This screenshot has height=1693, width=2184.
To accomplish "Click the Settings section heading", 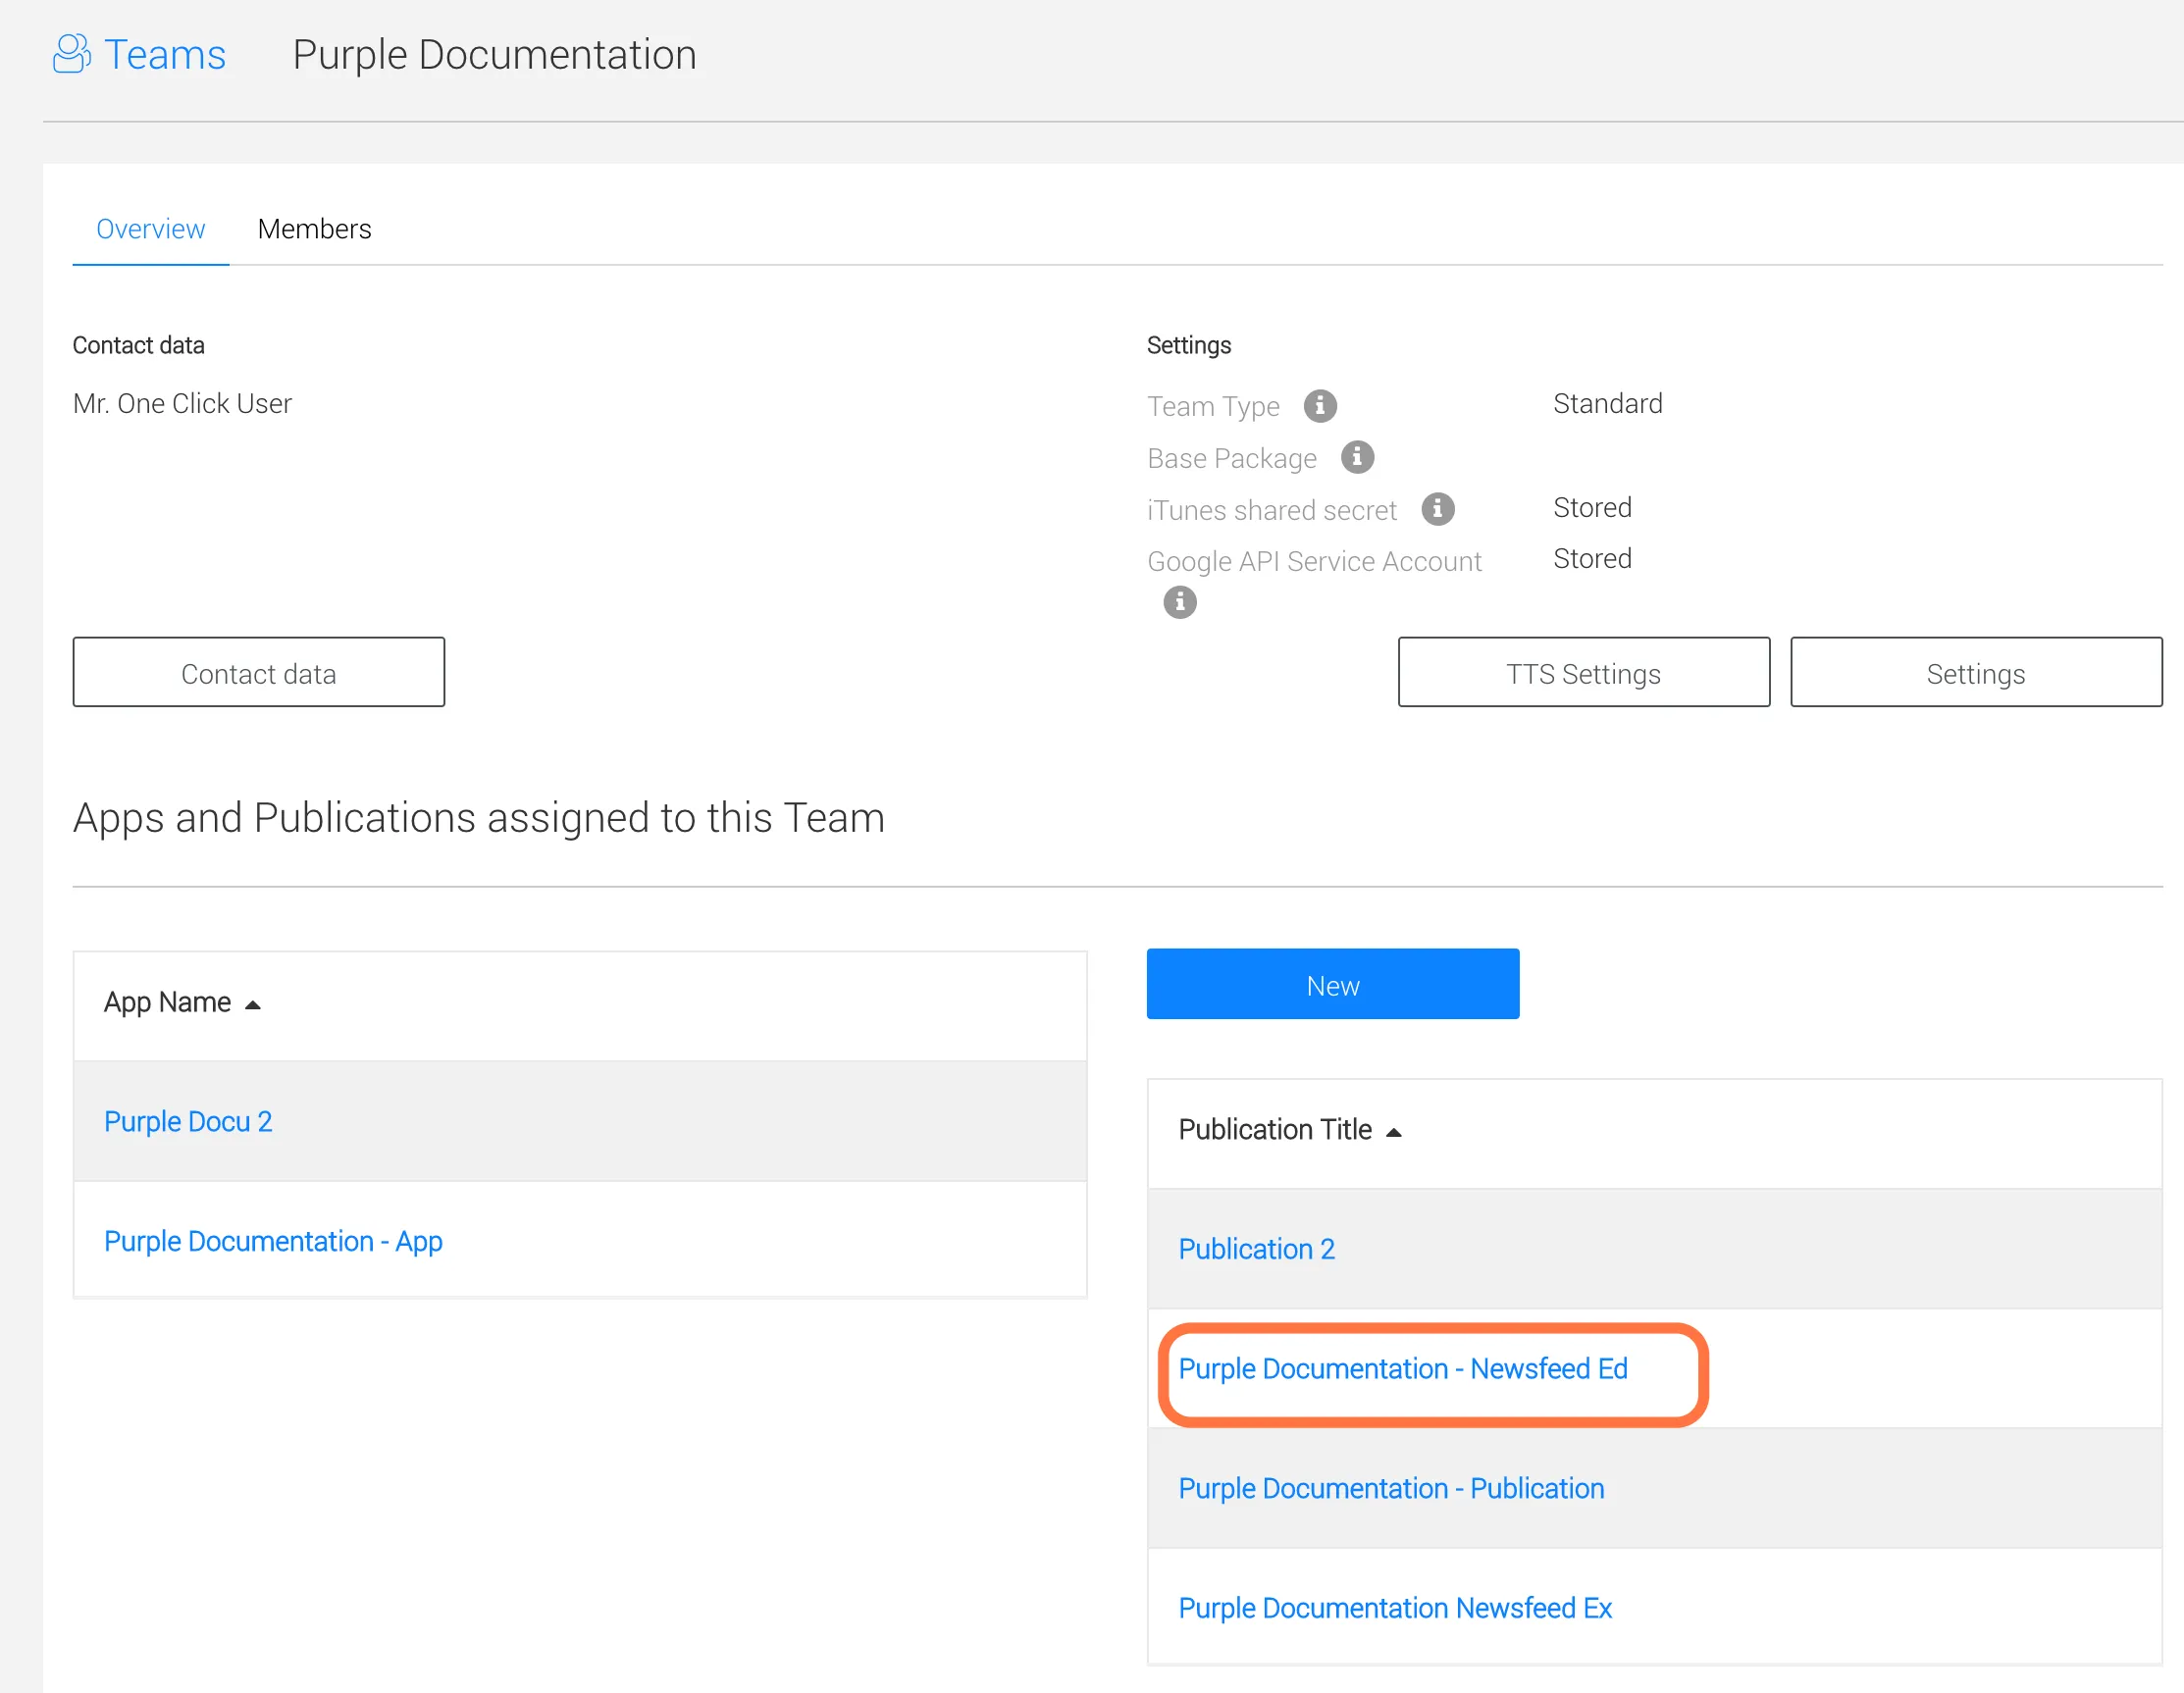I will tap(1189, 346).
